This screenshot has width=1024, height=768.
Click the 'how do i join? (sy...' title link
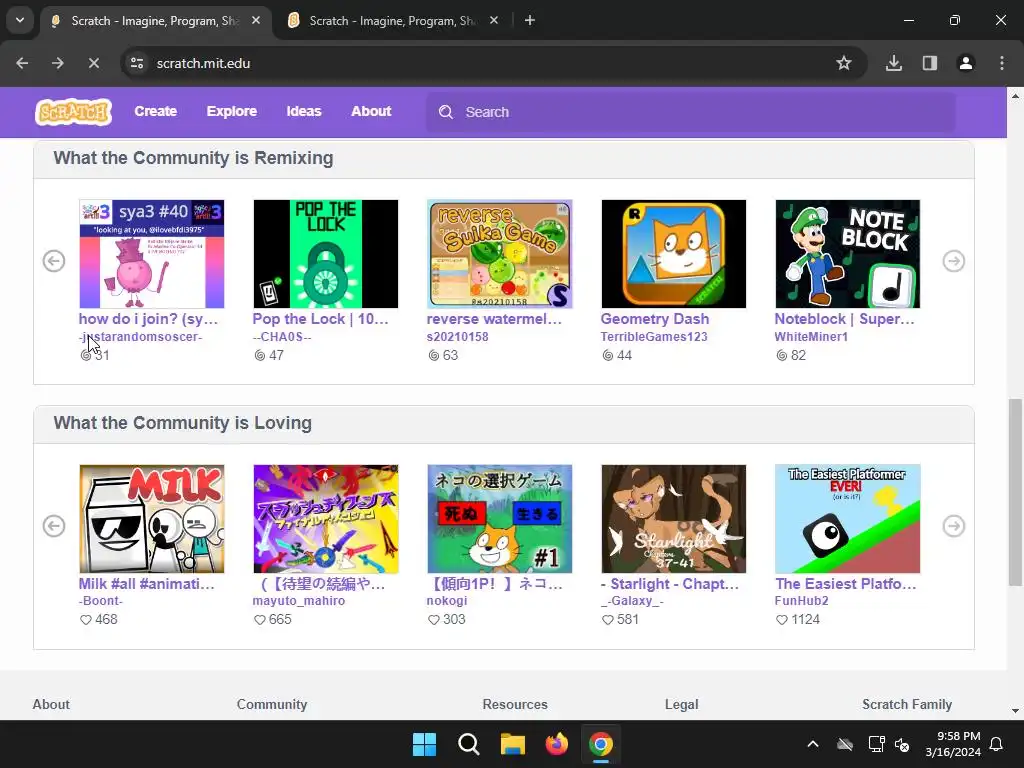point(148,319)
